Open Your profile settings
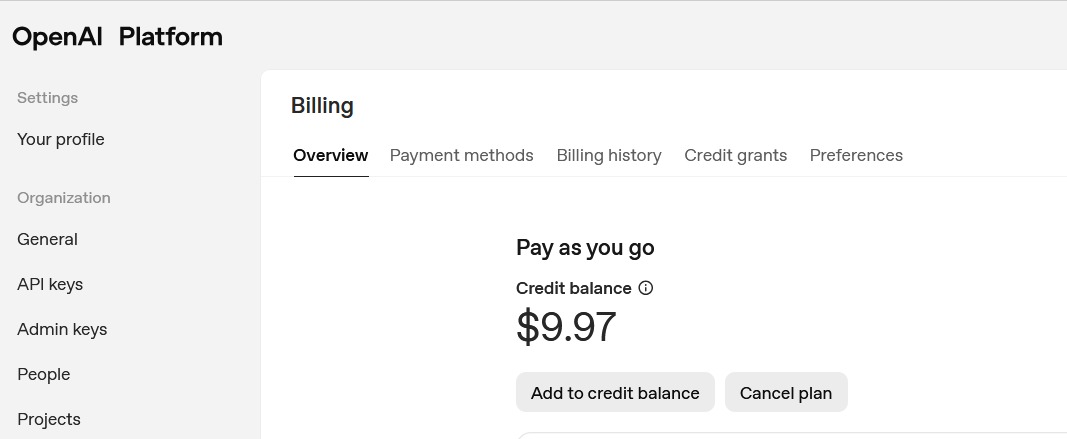 point(61,139)
